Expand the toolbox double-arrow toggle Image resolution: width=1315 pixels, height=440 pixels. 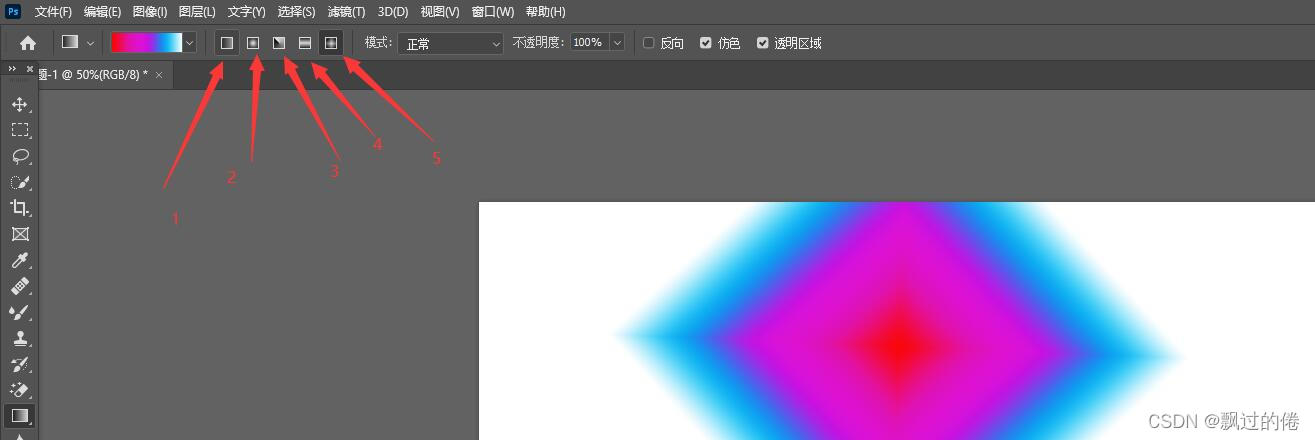[x=12, y=69]
